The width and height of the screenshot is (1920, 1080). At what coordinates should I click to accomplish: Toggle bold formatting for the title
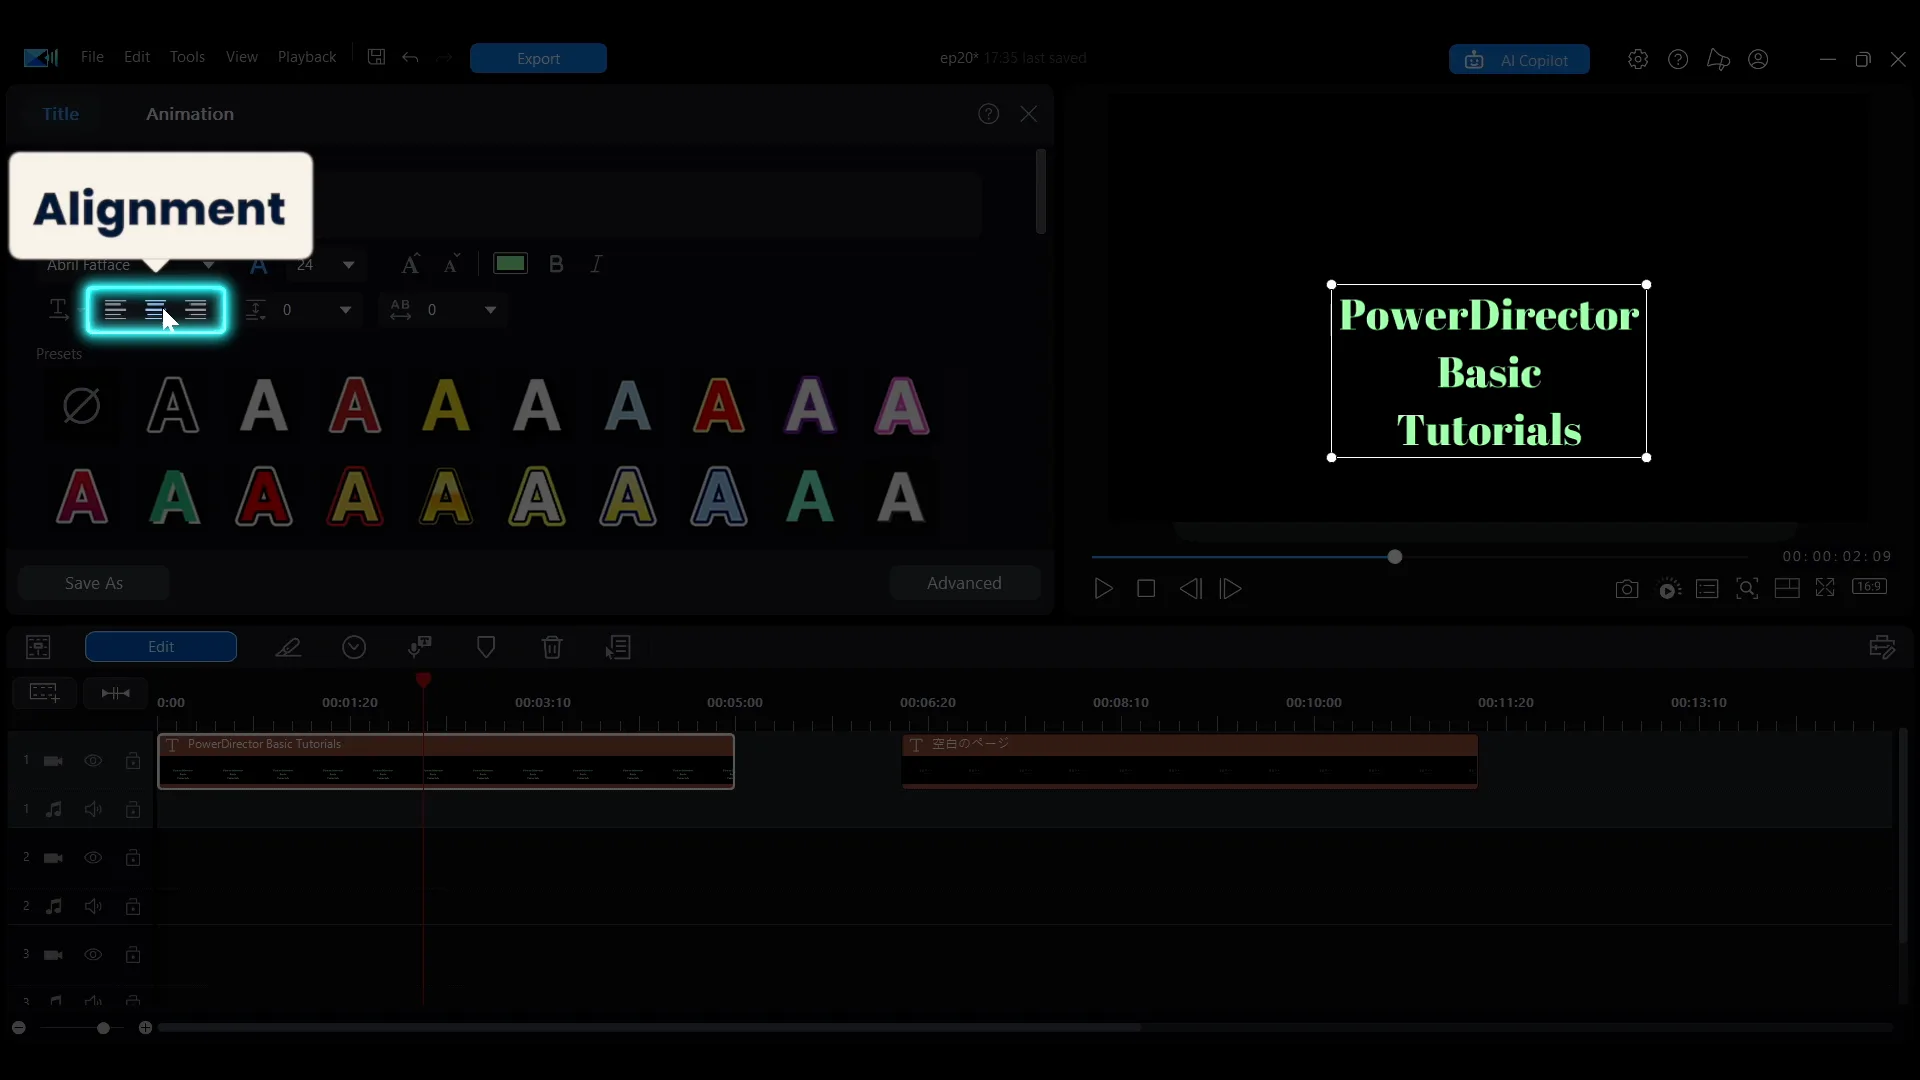pyautogui.click(x=556, y=264)
